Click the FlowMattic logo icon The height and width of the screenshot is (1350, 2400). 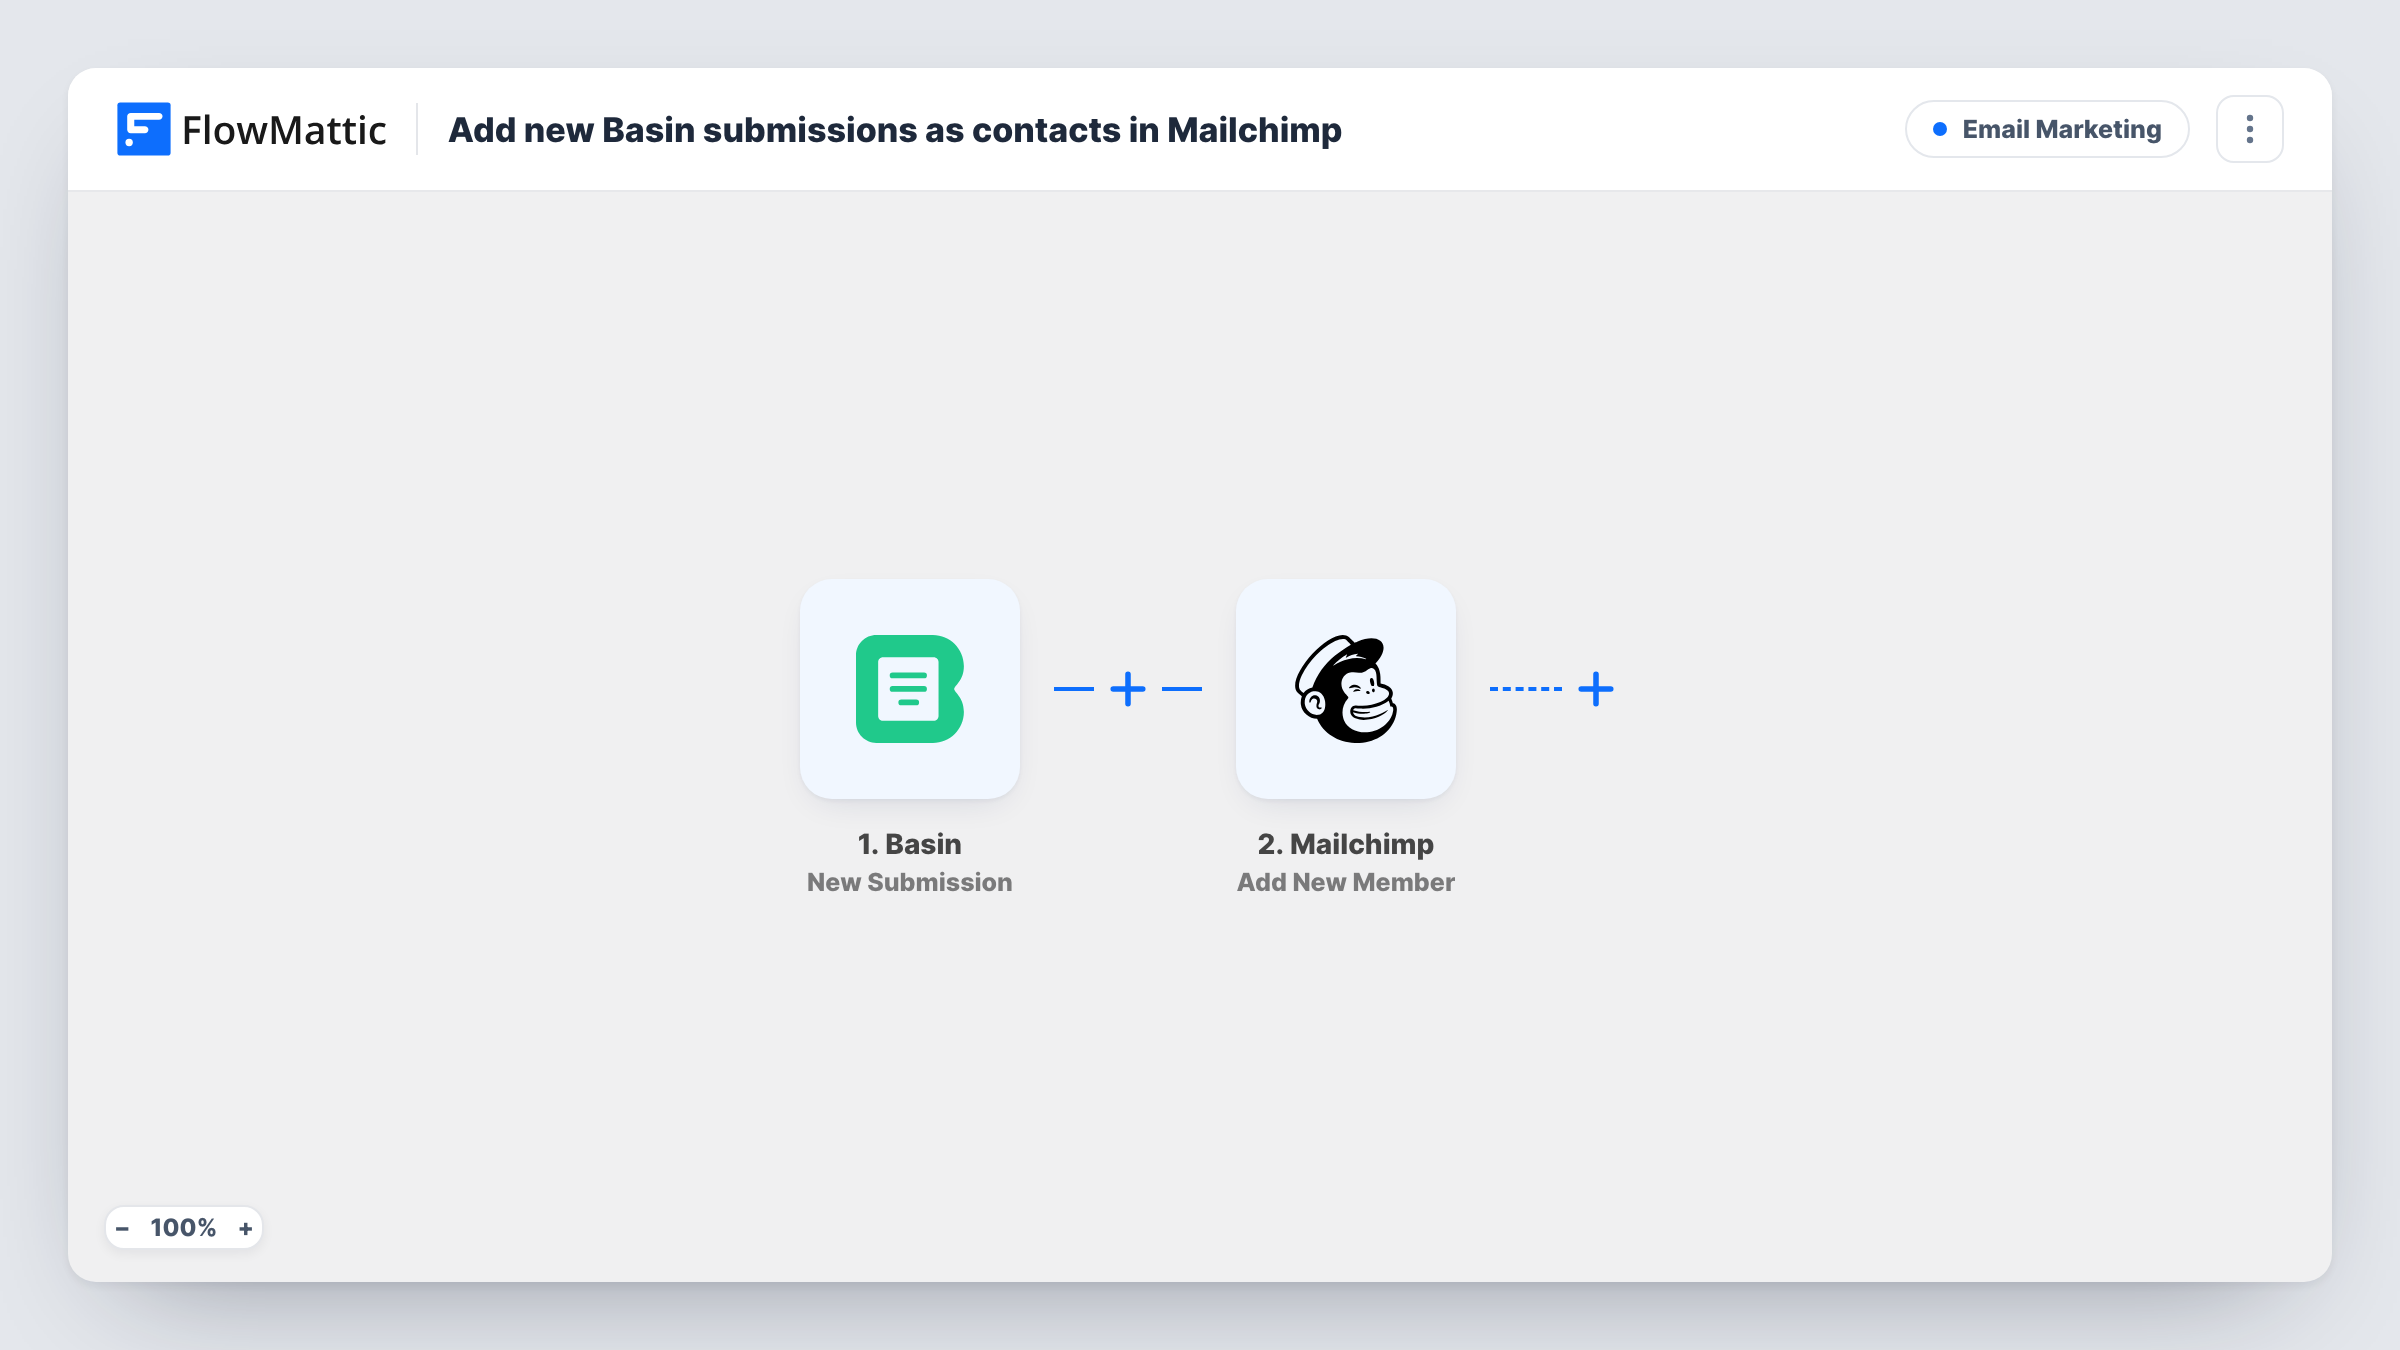pos(143,129)
